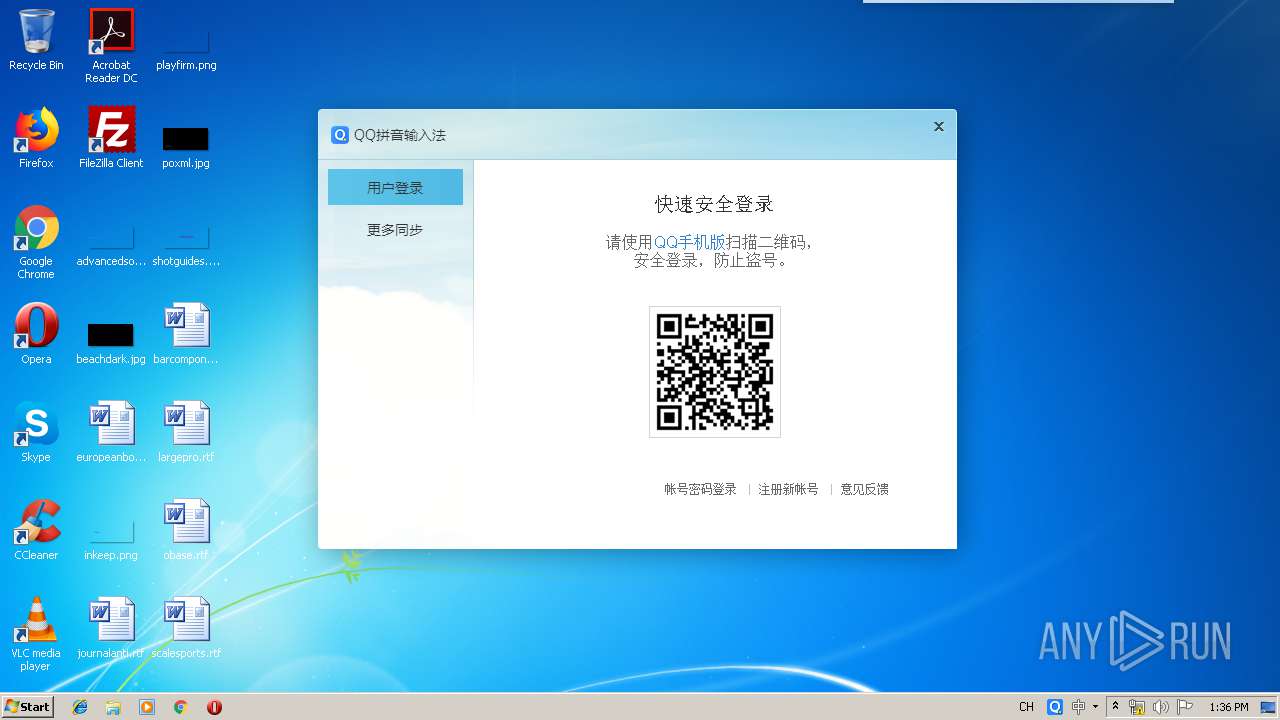Viewport: 1280px width, 720px height.
Task: Select the advancedso... desktop file
Action: coord(111,248)
